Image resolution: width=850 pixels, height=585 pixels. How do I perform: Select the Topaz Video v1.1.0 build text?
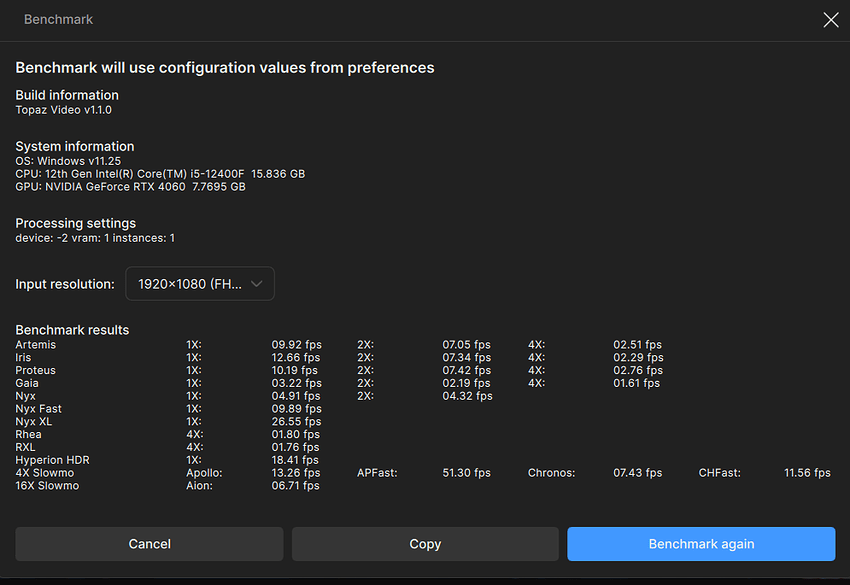point(63,110)
